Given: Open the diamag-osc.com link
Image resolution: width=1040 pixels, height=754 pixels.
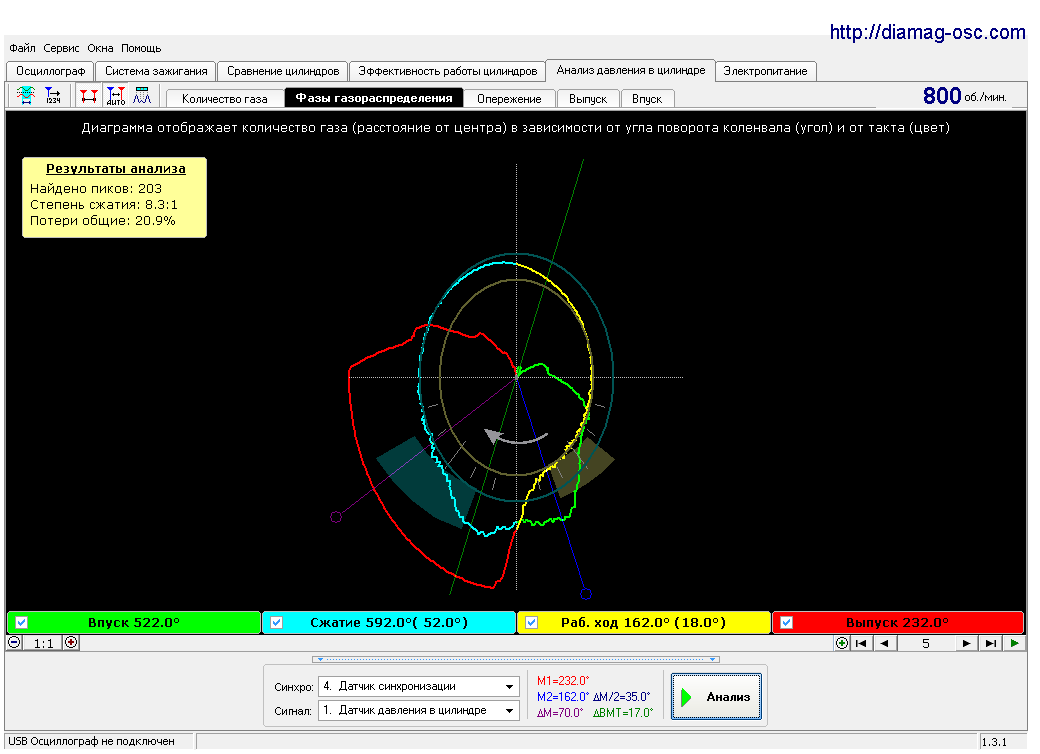Looking at the screenshot, I should [927, 32].
